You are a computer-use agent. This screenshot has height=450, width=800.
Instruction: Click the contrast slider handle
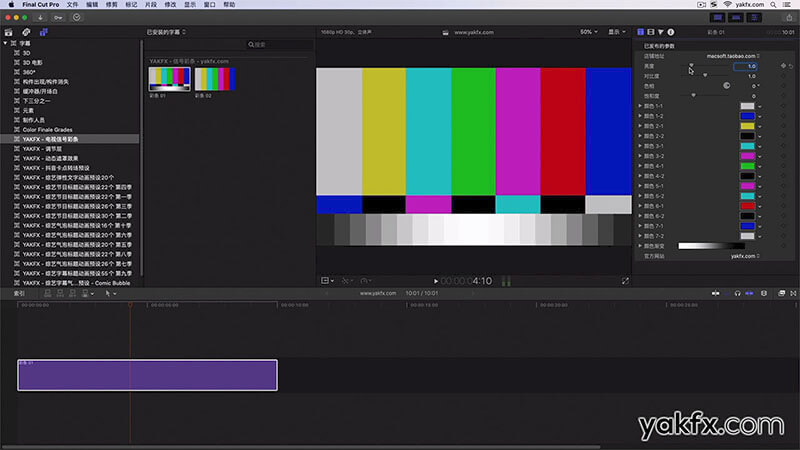pos(705,76)
